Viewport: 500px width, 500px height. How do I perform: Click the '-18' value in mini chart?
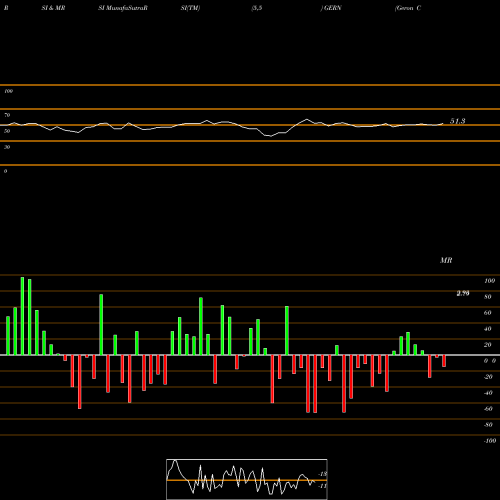(x=323, y=474)
